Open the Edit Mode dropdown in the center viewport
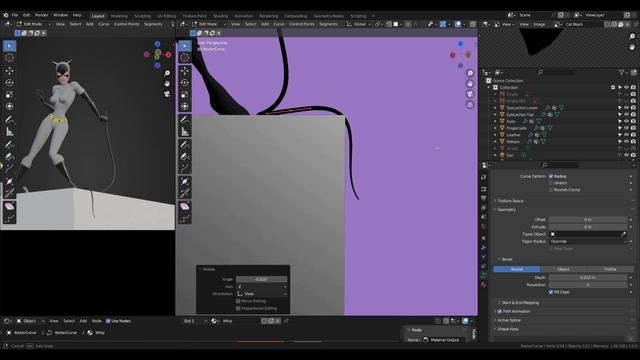The height and width of the screenshot is (360, 640). 210,24
